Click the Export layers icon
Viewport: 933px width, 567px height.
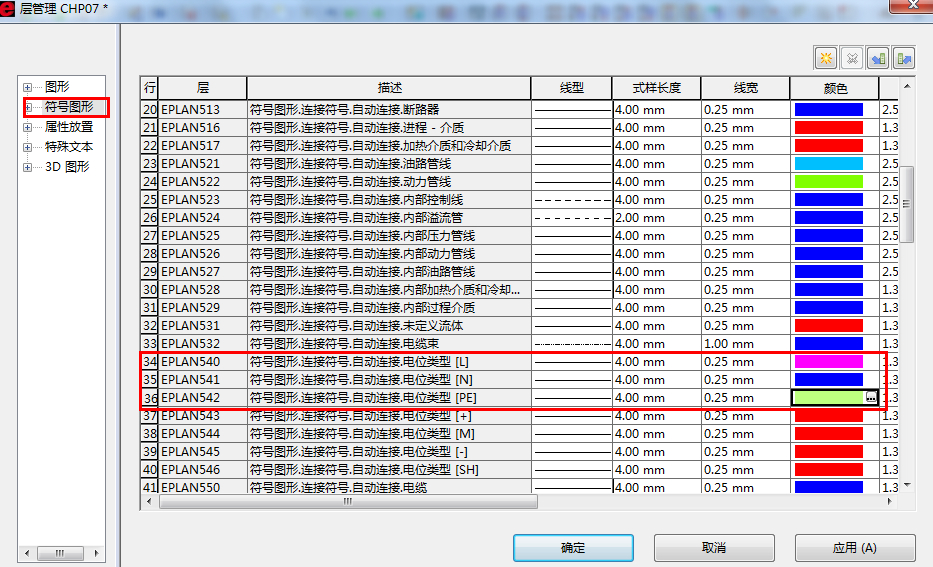click(x=904, y=58)
